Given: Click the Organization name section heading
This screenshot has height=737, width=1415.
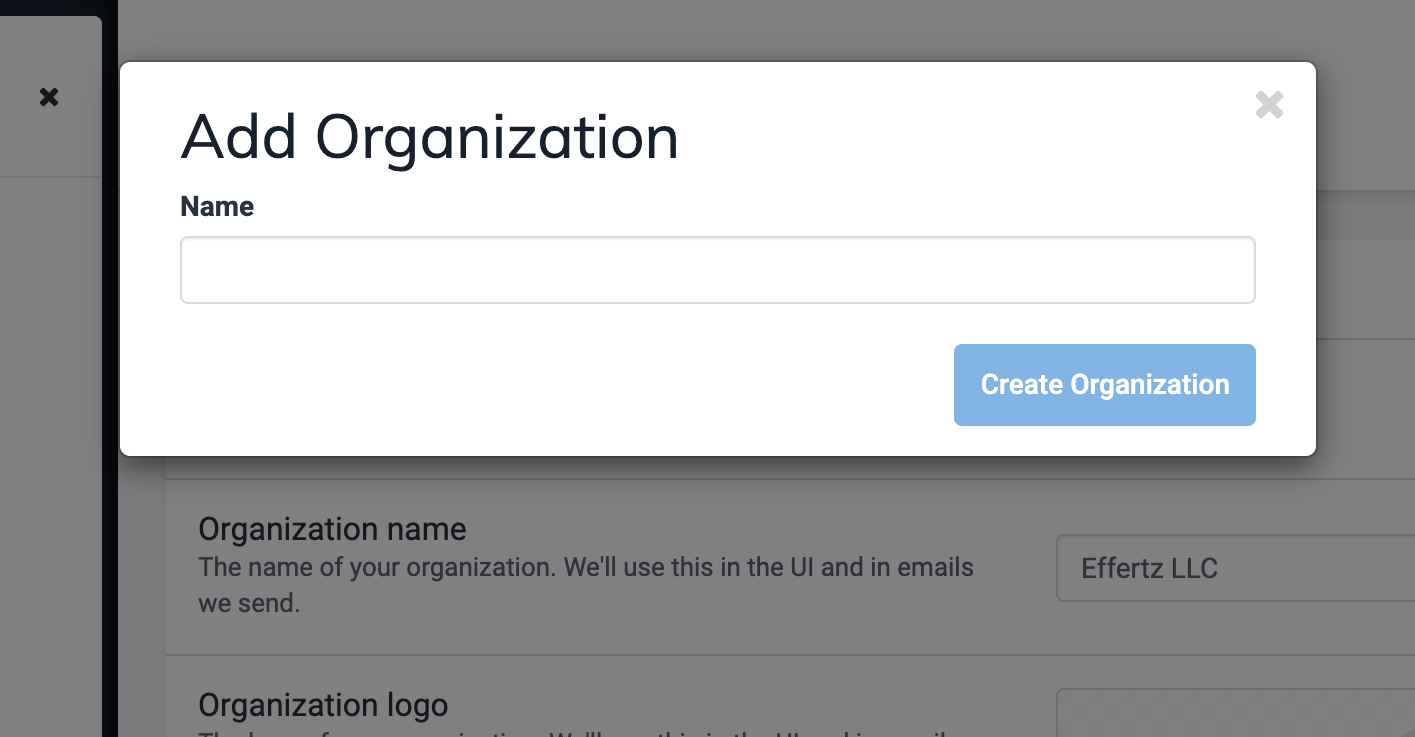Looking at the screenshot, I should pos(332,529).
